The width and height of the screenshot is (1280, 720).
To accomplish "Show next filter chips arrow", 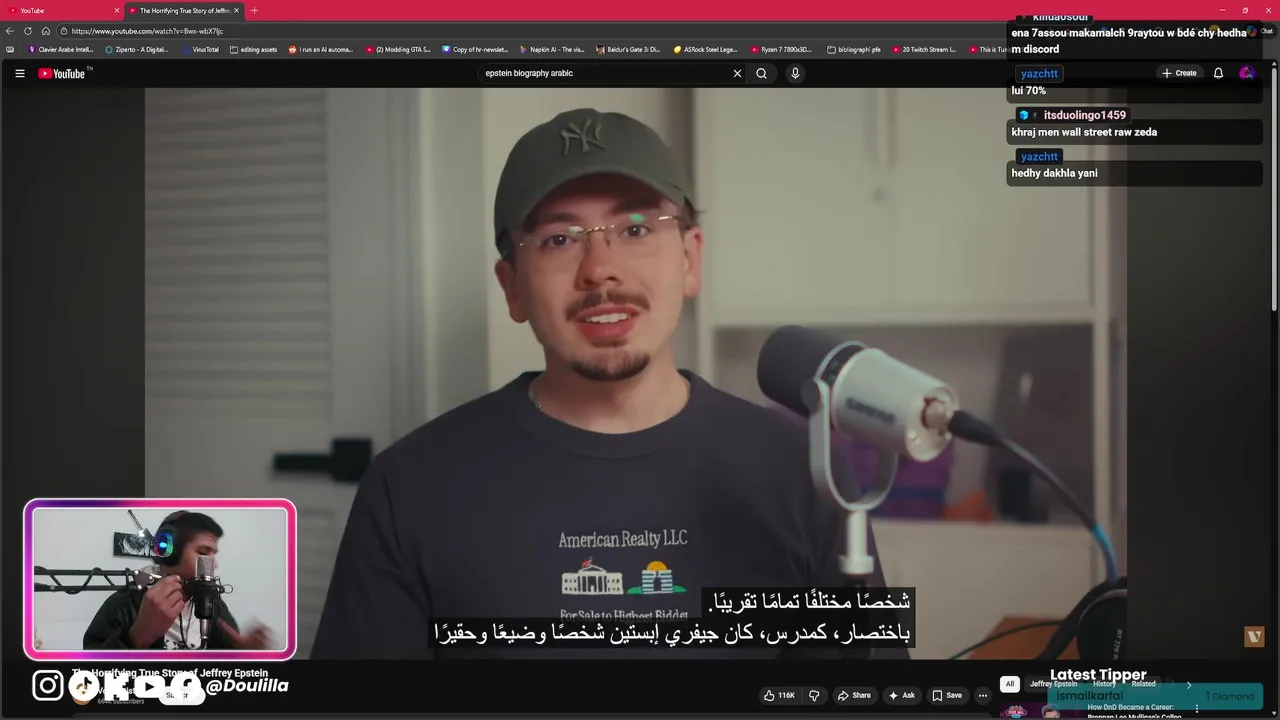I will coord(1189,684).
